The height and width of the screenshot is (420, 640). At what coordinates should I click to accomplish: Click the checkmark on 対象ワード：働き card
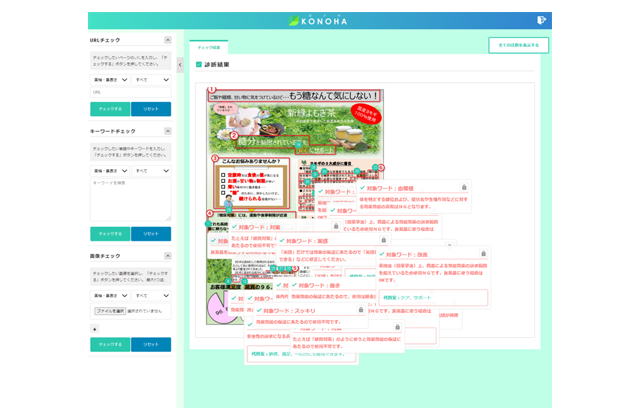click(x=294, y=285)
